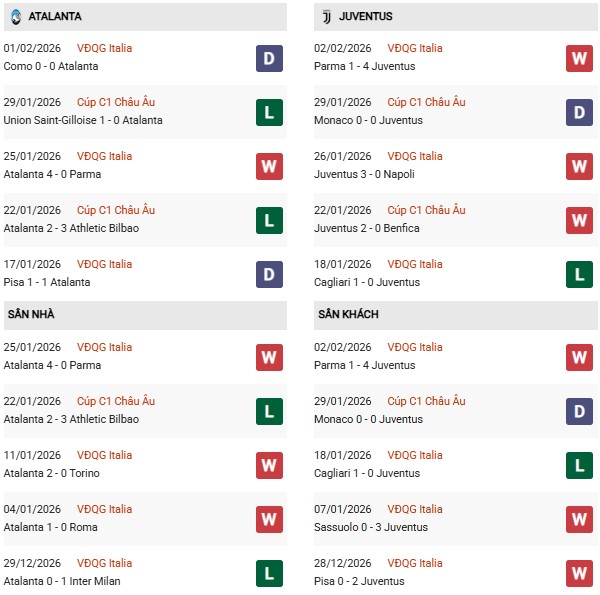Open the Atalanta 2 - 0 Torino match
Viewport: 600px width, 595px height.
[x=52, y=473]
